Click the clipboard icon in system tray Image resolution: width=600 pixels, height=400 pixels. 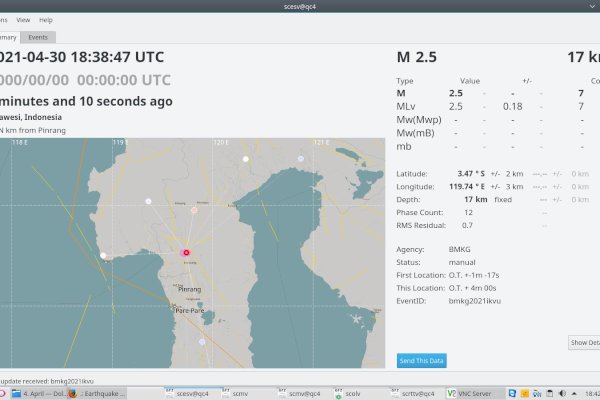pos(549,393)
